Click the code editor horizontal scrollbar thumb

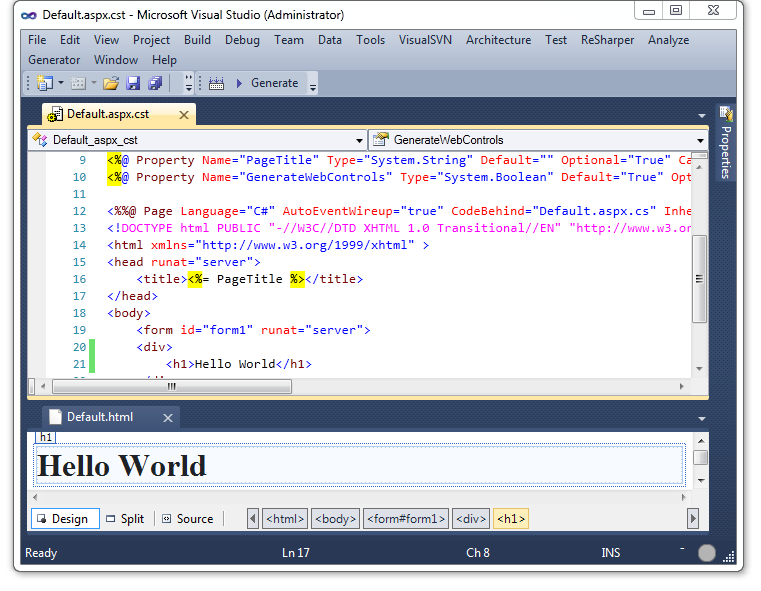(x=172, y=387)
